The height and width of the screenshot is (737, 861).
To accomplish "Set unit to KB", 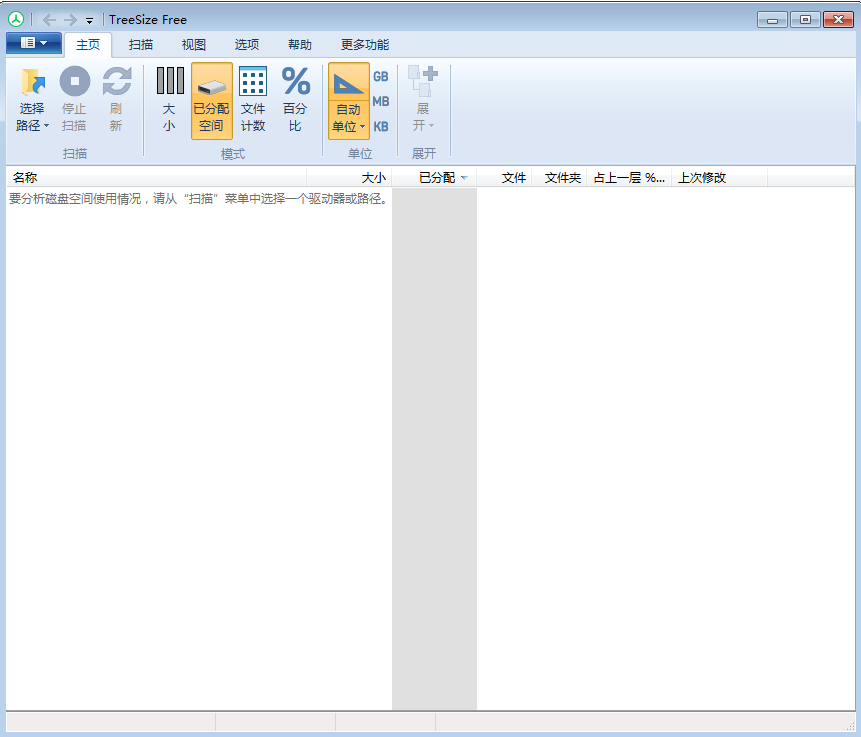I will pos(381,127).
